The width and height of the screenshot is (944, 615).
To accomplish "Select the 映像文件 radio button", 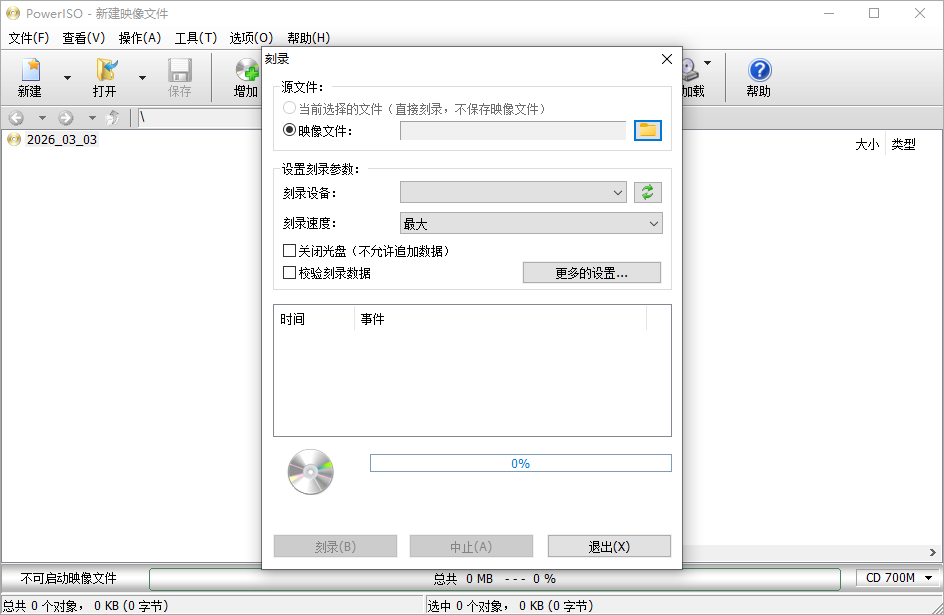I will point(288,130).
